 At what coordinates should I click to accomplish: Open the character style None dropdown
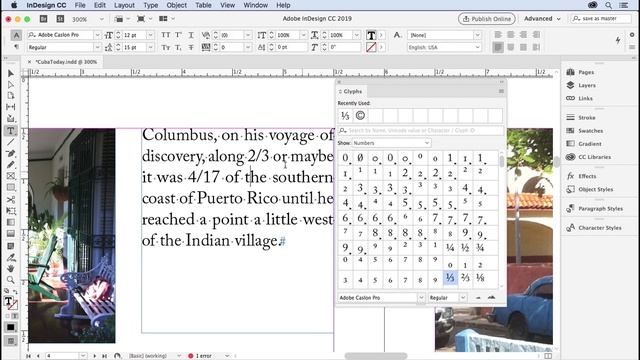point(477,35)
